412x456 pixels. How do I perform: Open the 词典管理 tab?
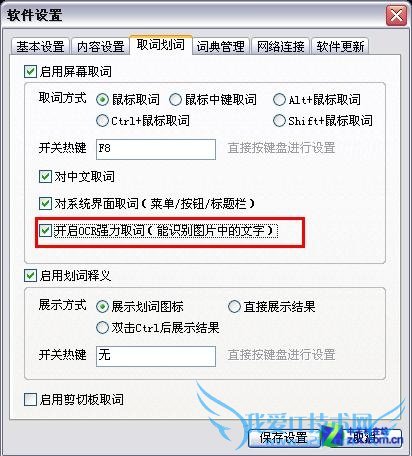tap(220, 46)
